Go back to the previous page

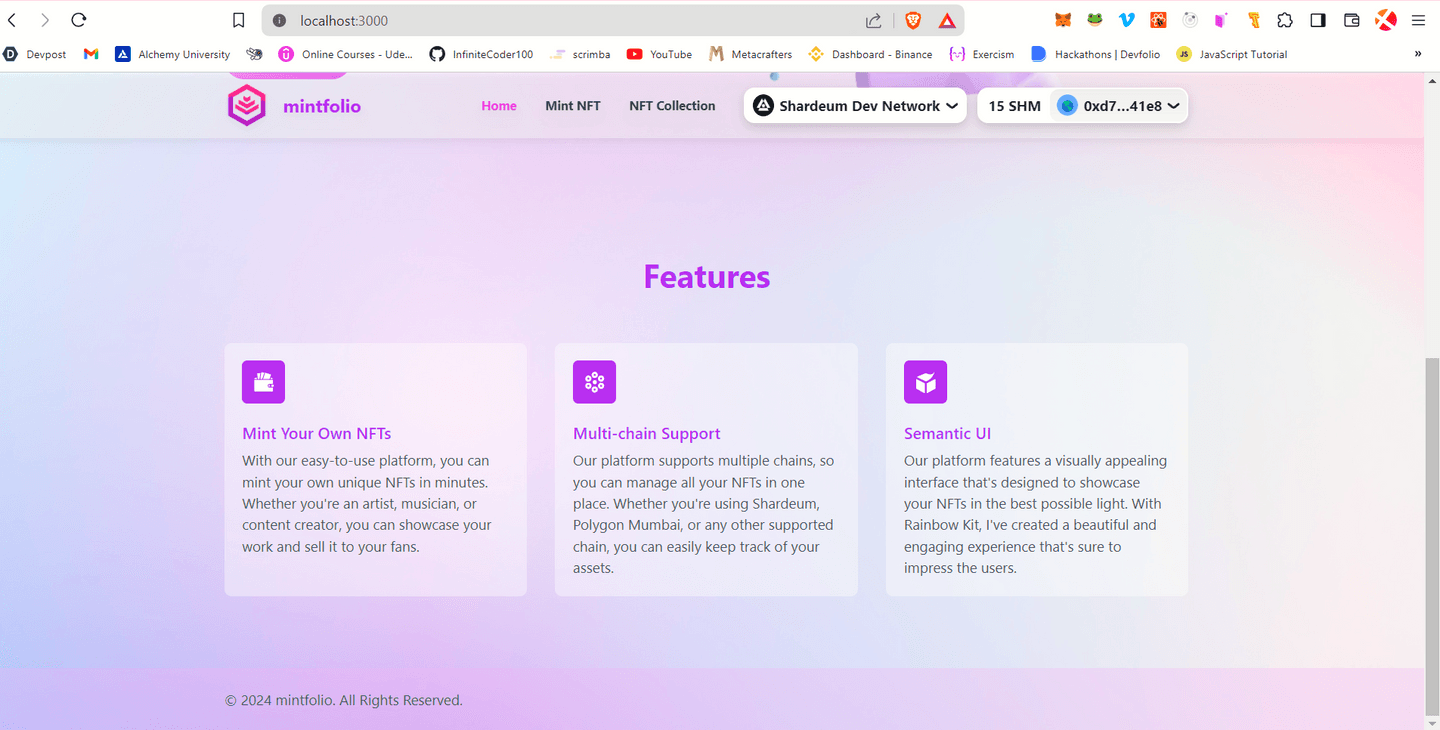click(x=12, y=20)
